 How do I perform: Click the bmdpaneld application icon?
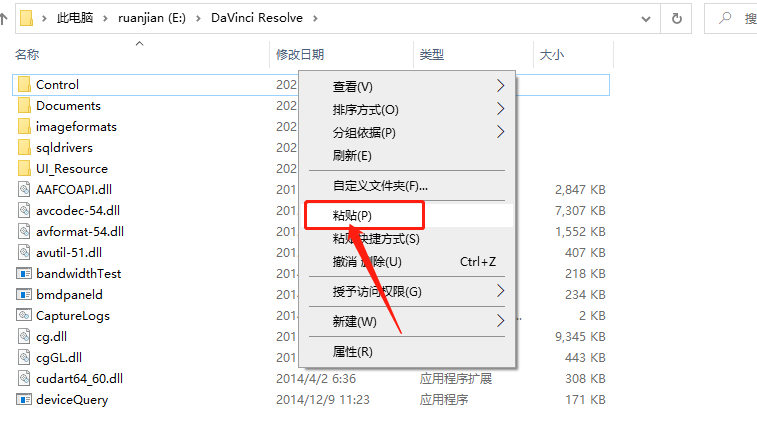24,294
